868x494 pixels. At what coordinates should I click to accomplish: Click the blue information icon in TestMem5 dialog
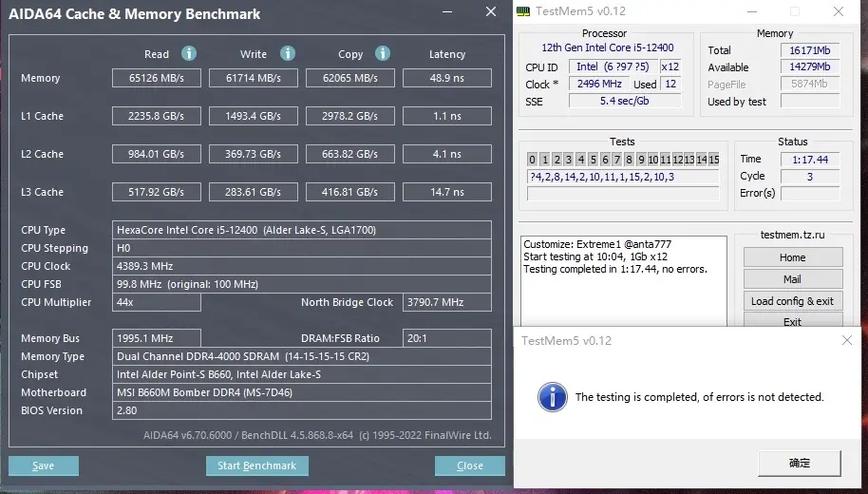(x=552, y=397)
